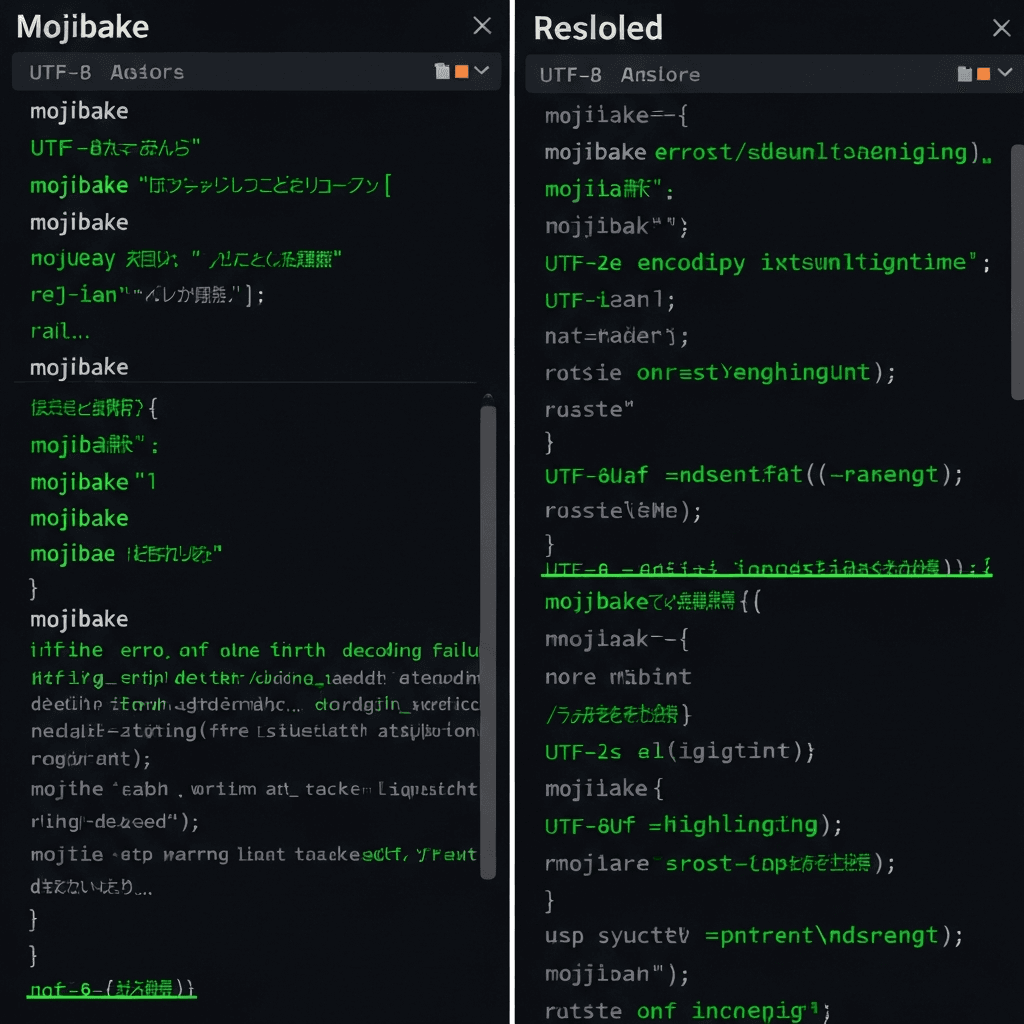The height and width of the screenshot is (1024, 1024).
Task: Click the file icon in the Mojibake toolbar
Action: tap(442, 71)
